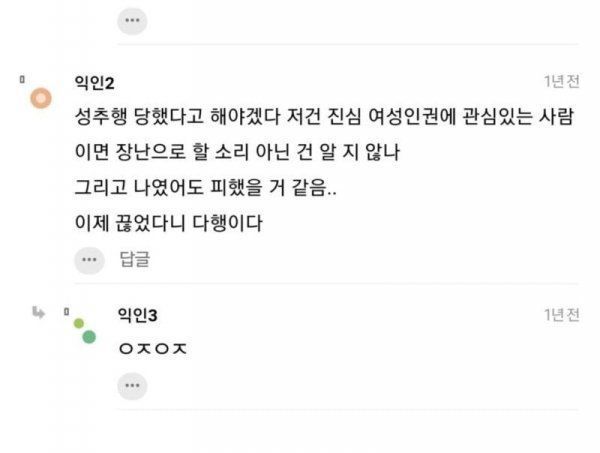The image size is (600, 453).
Task: Click the comment line starting with 성추행 당했다고
Action: pyautogui.click(x=325, y=120)
